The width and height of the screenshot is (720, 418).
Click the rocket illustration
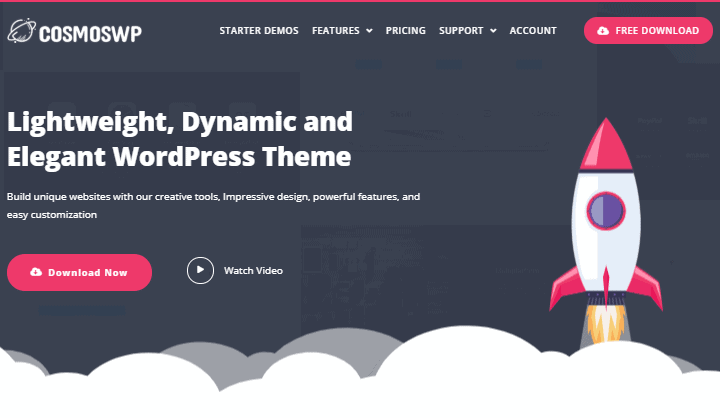click(606, 232)
